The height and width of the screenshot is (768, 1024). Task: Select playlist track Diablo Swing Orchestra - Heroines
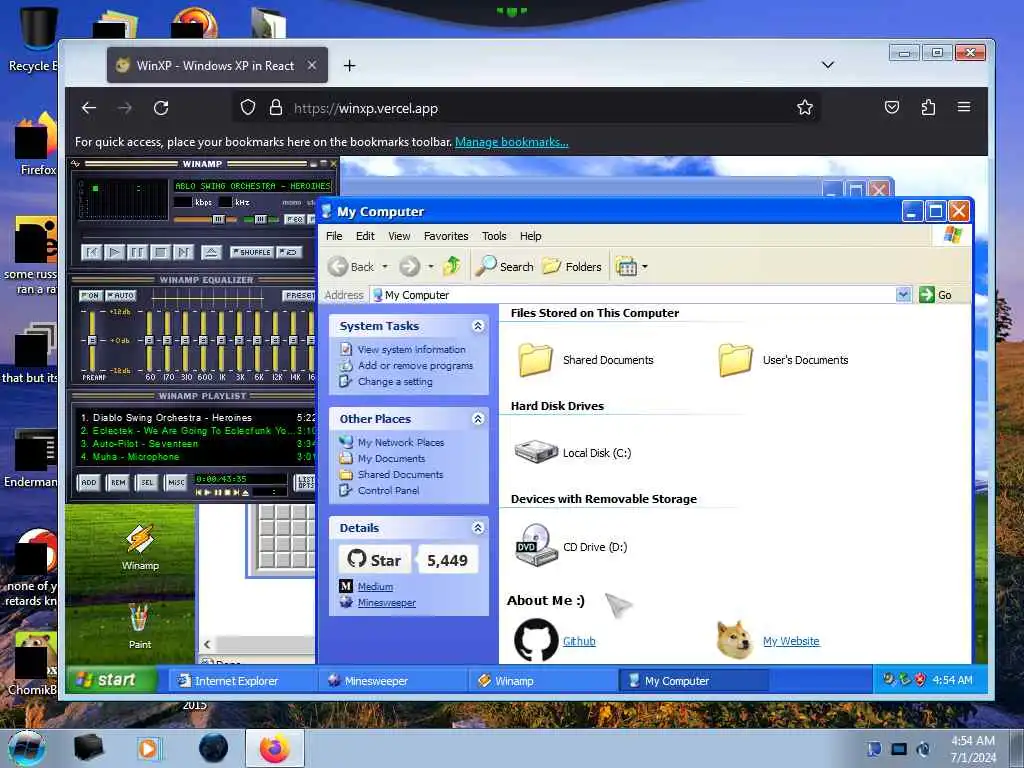pos(197,417)
